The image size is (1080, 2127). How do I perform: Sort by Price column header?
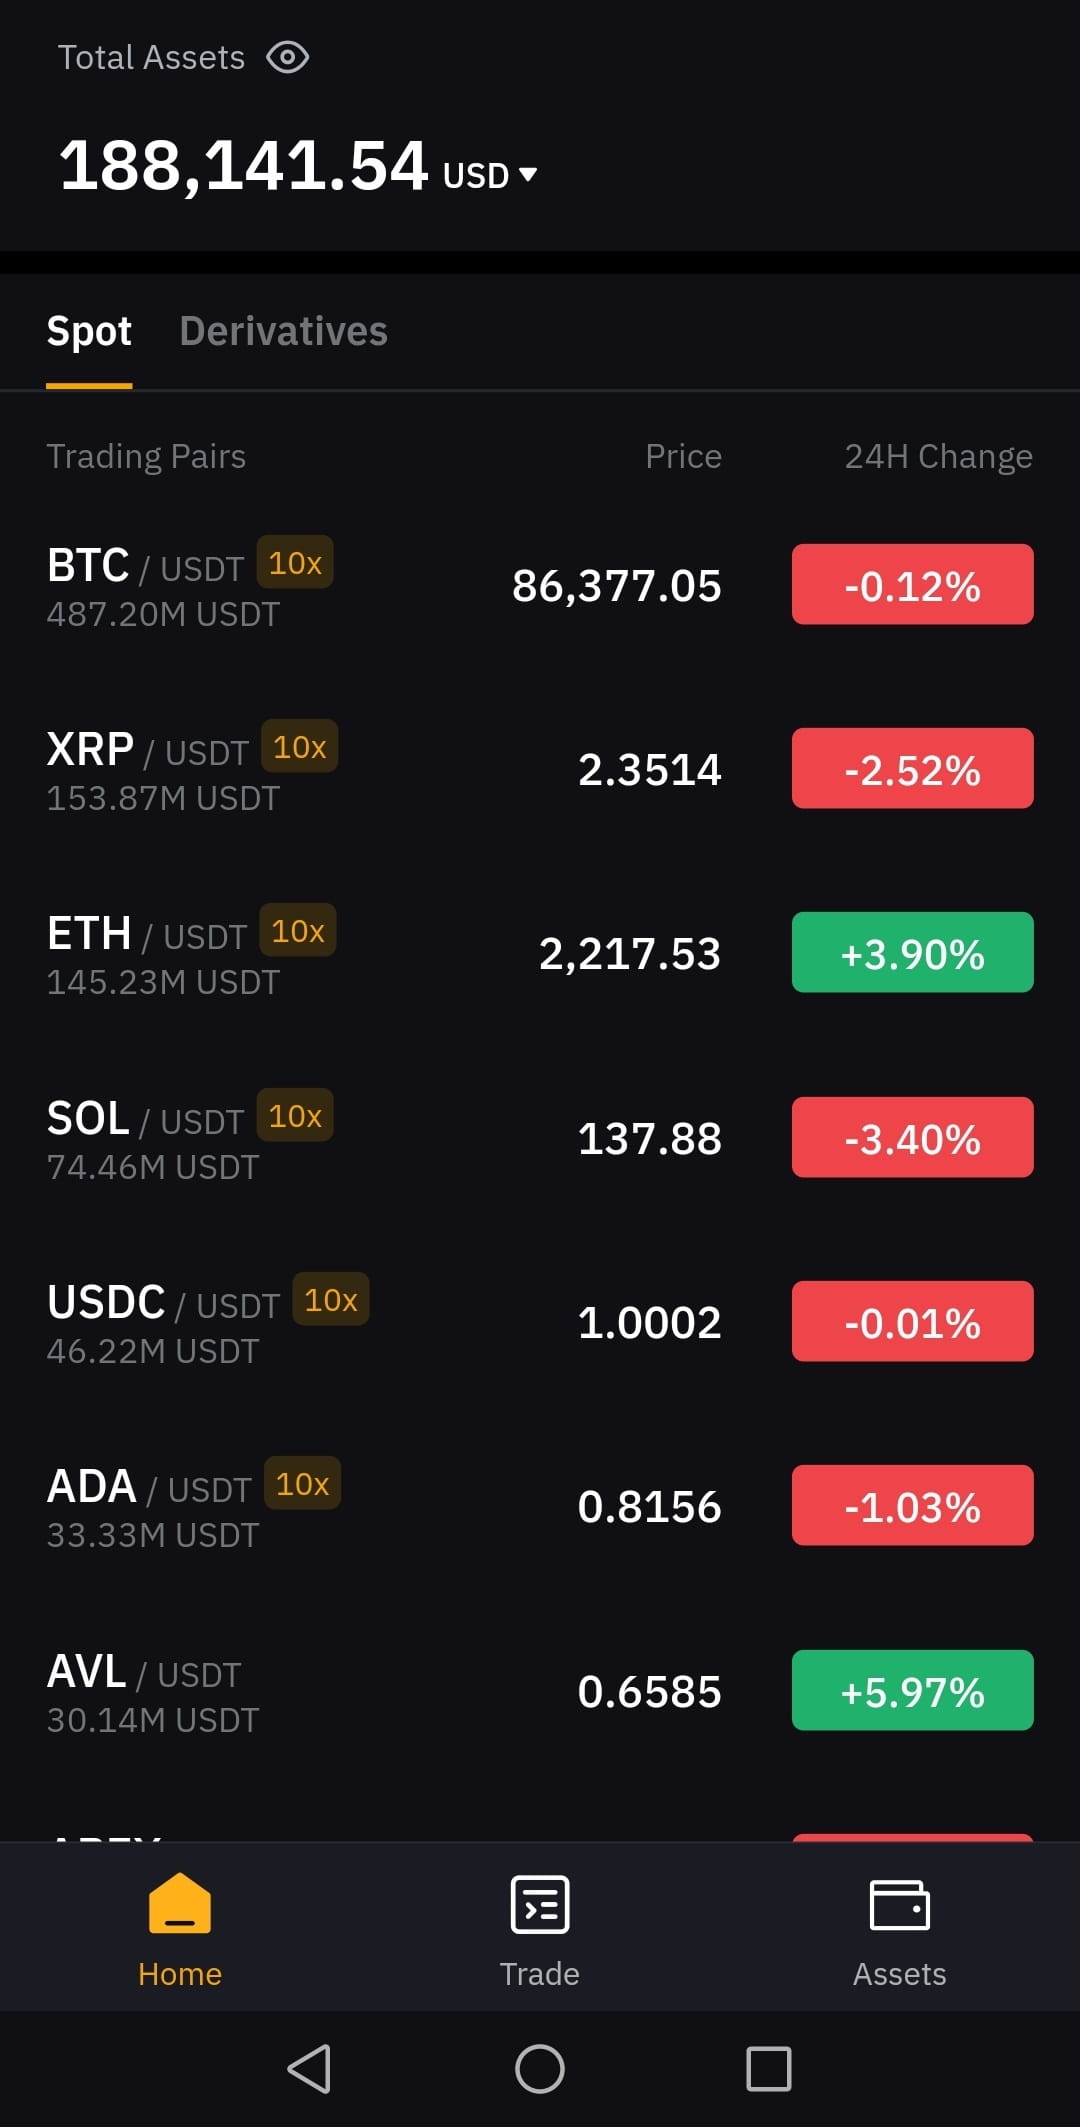pos(683,456)
